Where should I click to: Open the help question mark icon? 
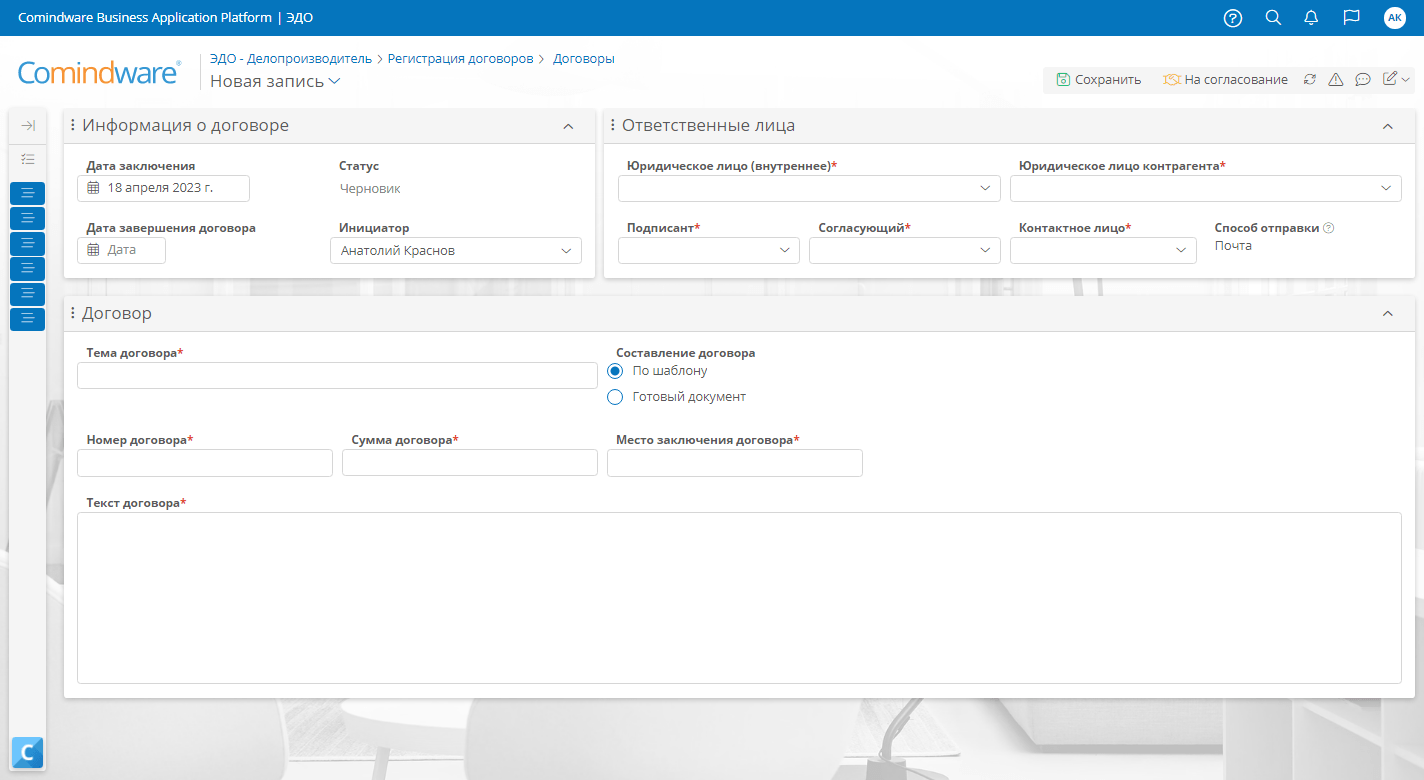click(1233, 18)
